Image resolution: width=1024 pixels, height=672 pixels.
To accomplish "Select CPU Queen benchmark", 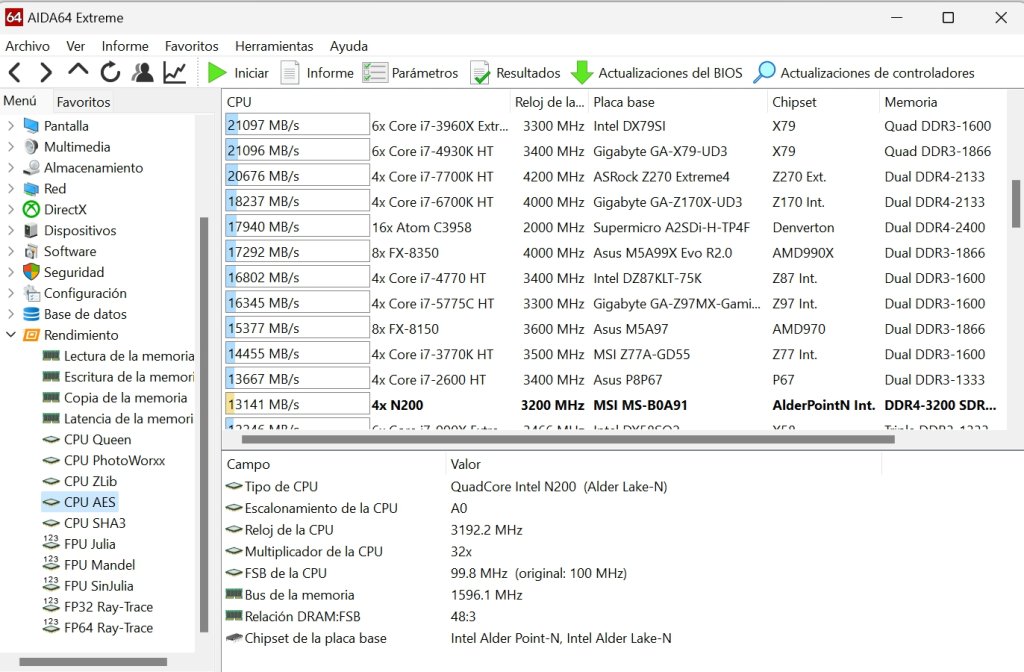I will coord(87,440).
